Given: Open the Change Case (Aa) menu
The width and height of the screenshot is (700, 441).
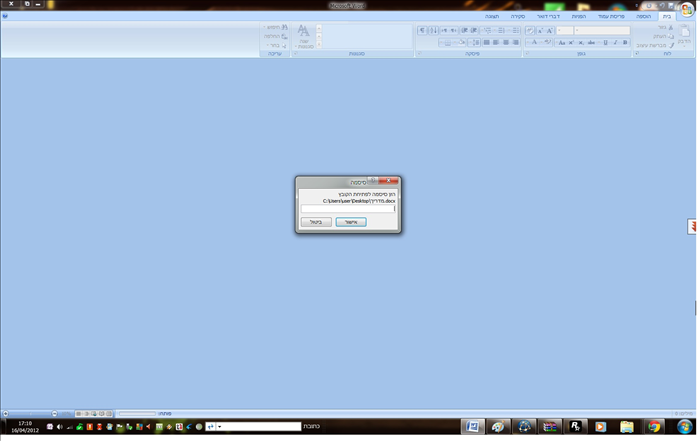Looking at the screenshot, I should point(561,42).
